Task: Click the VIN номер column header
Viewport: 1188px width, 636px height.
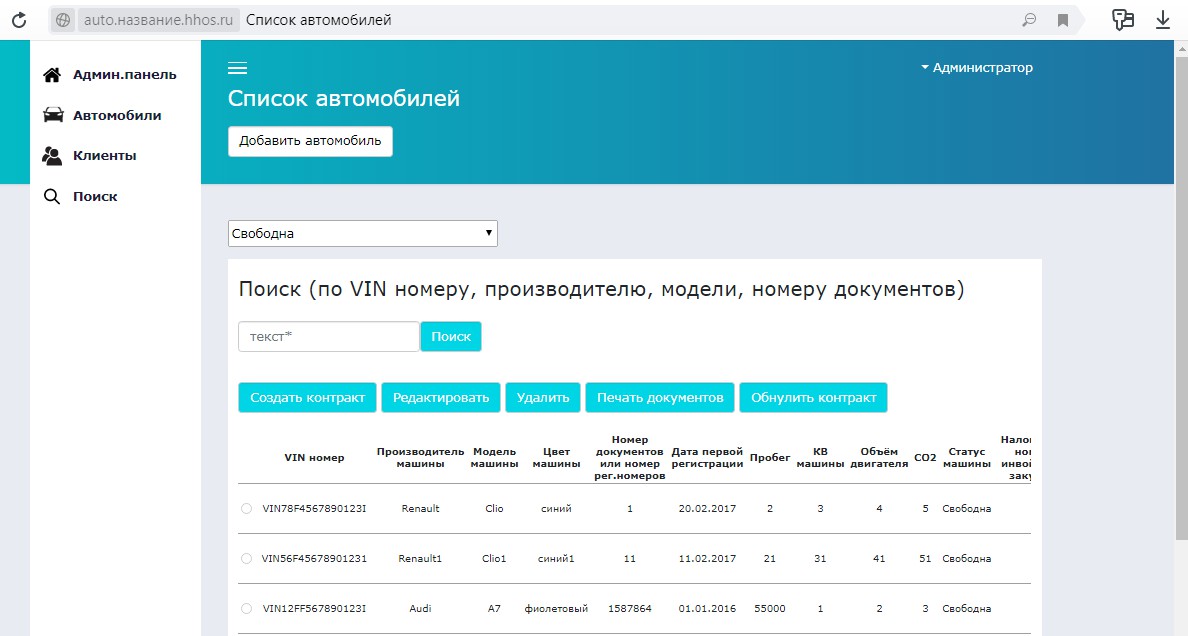Action: coord(314,458)
